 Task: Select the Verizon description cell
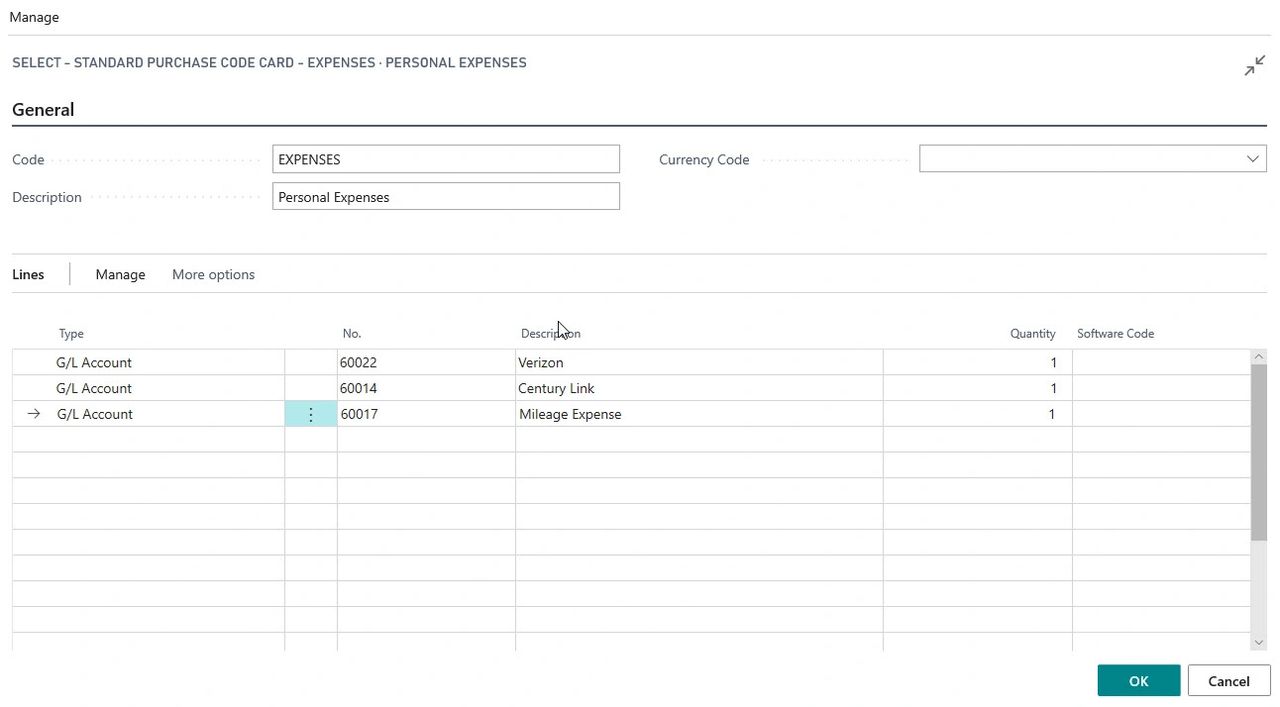pos(698,362)
